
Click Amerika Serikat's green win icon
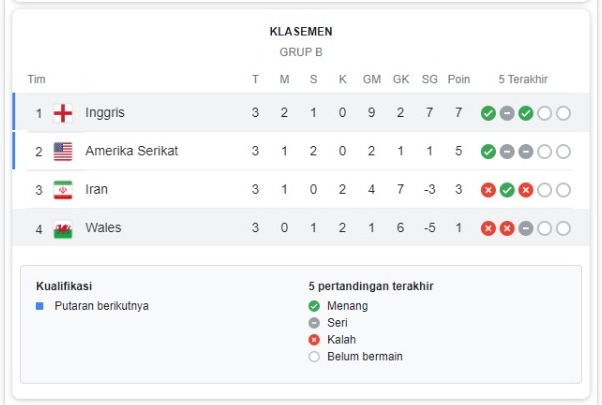tap(488, 152)
